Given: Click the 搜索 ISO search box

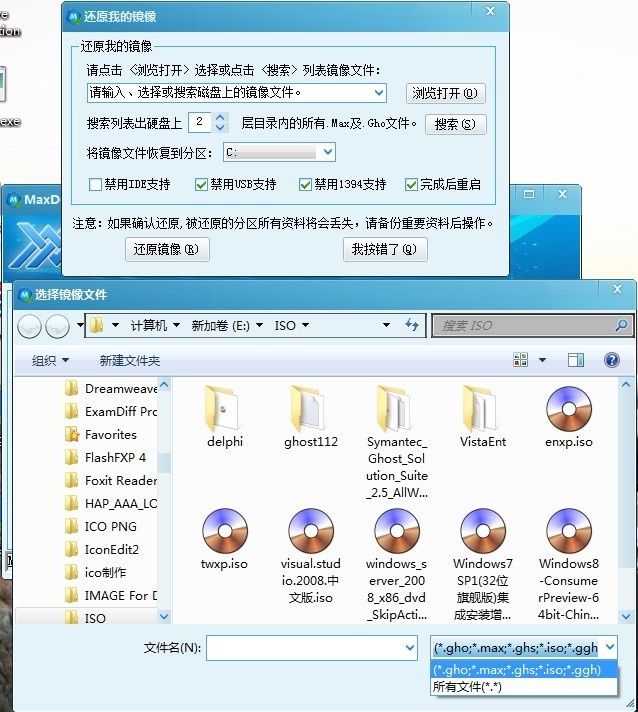Looking at the screenshot, I should (x=532, y=325).
